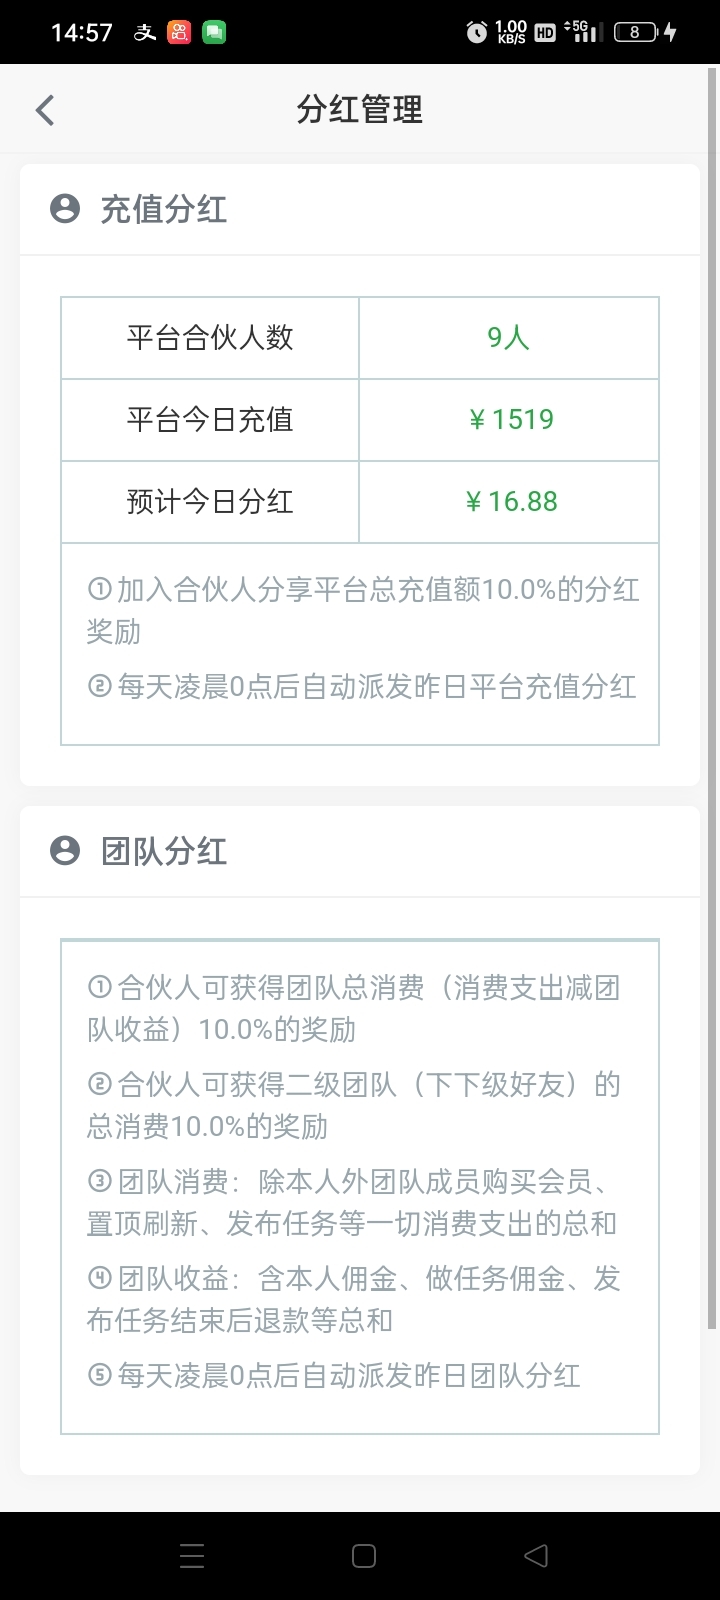Tap the back arrow in header
The image size is (720, 1600).
[45, 110]
